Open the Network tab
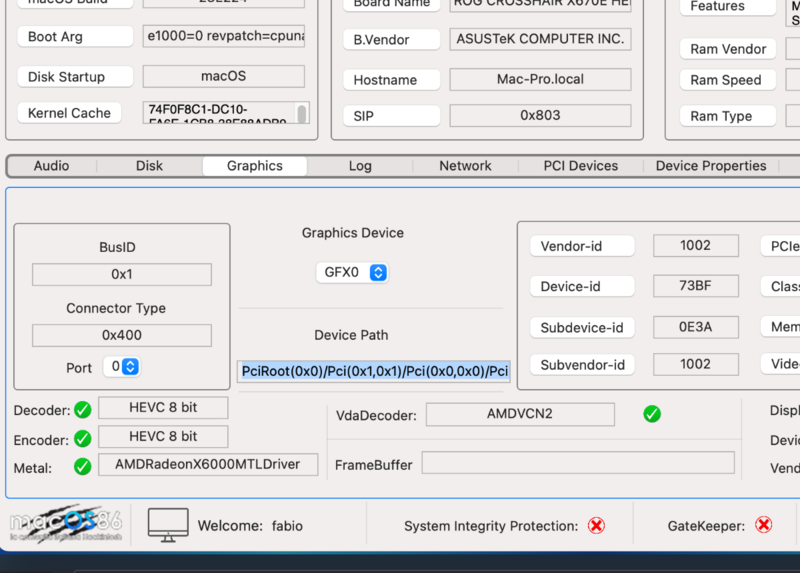Image resolution: width=800 pixels, height=573 pixels. [x=465, y=166]
